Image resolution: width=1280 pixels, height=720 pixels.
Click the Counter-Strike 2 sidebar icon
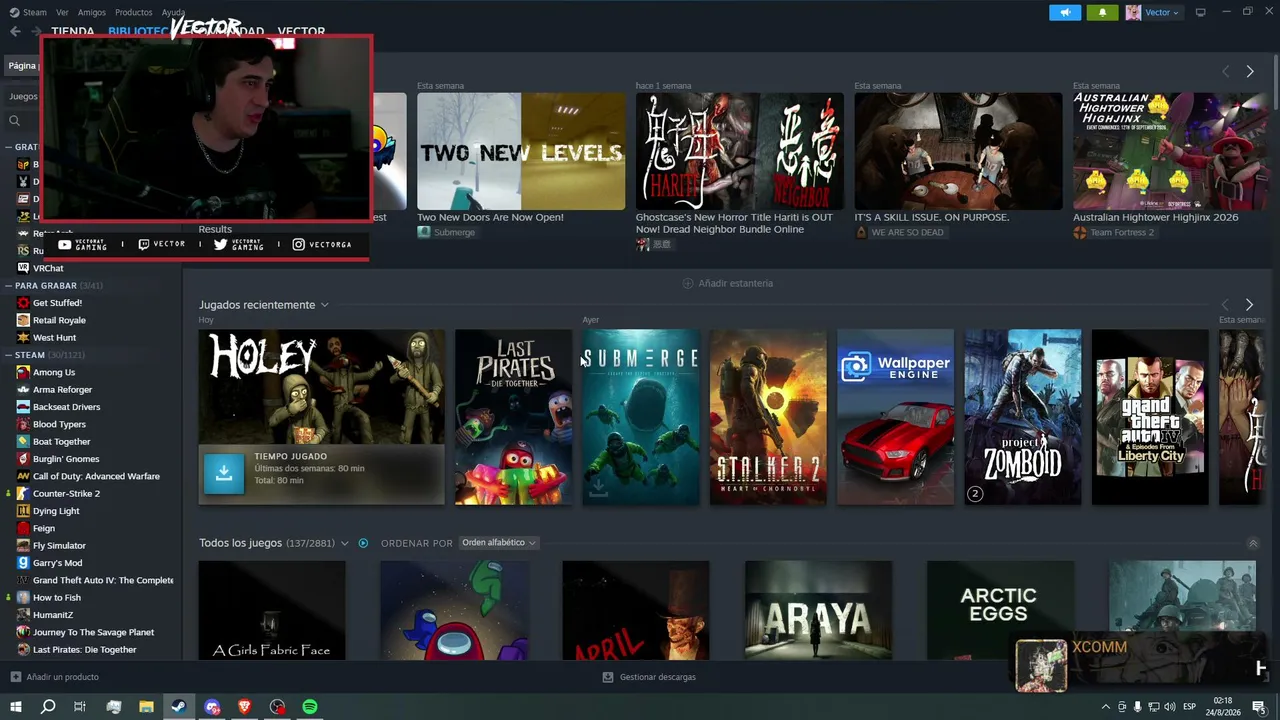[x=23, y=493]
